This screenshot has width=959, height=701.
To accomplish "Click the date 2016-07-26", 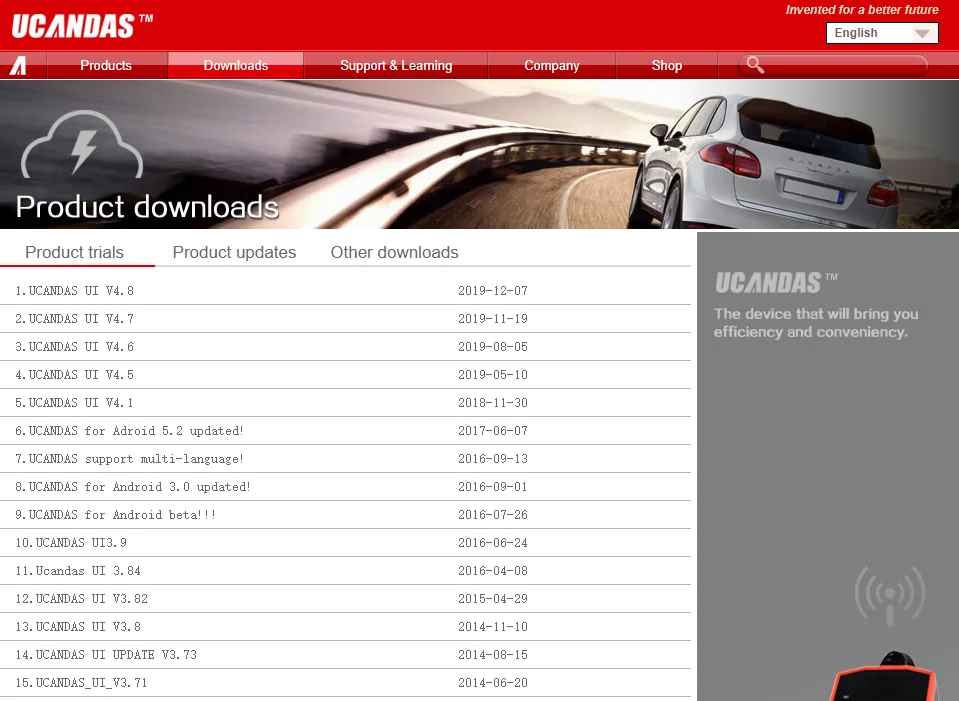I will point(493,515).
